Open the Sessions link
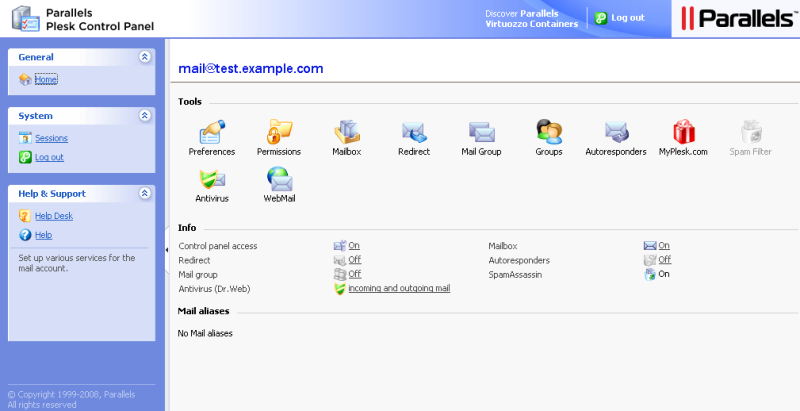Image resolution: width=800 pixels, height=411 pixels. point(52,138)
